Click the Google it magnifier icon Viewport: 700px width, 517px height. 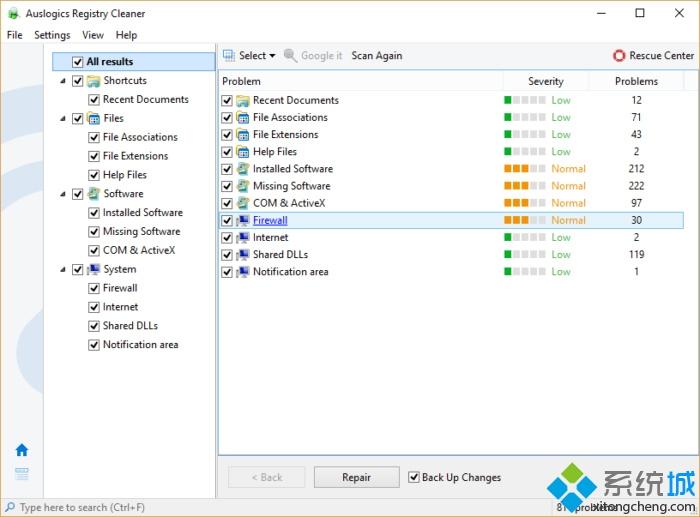[x=291, y=56]
